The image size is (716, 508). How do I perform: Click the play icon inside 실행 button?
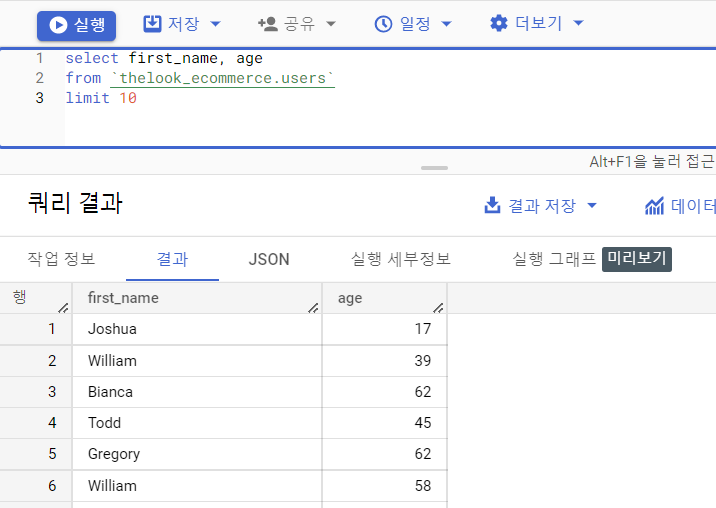(x=58, y=25)
